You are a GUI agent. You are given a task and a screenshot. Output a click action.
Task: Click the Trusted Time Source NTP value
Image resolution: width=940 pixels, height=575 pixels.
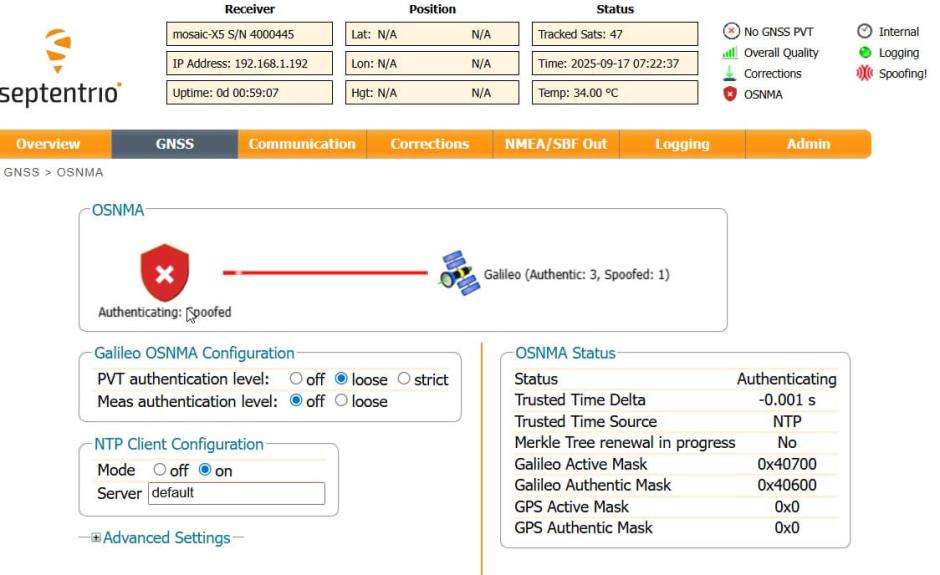(x=787, y=422)
